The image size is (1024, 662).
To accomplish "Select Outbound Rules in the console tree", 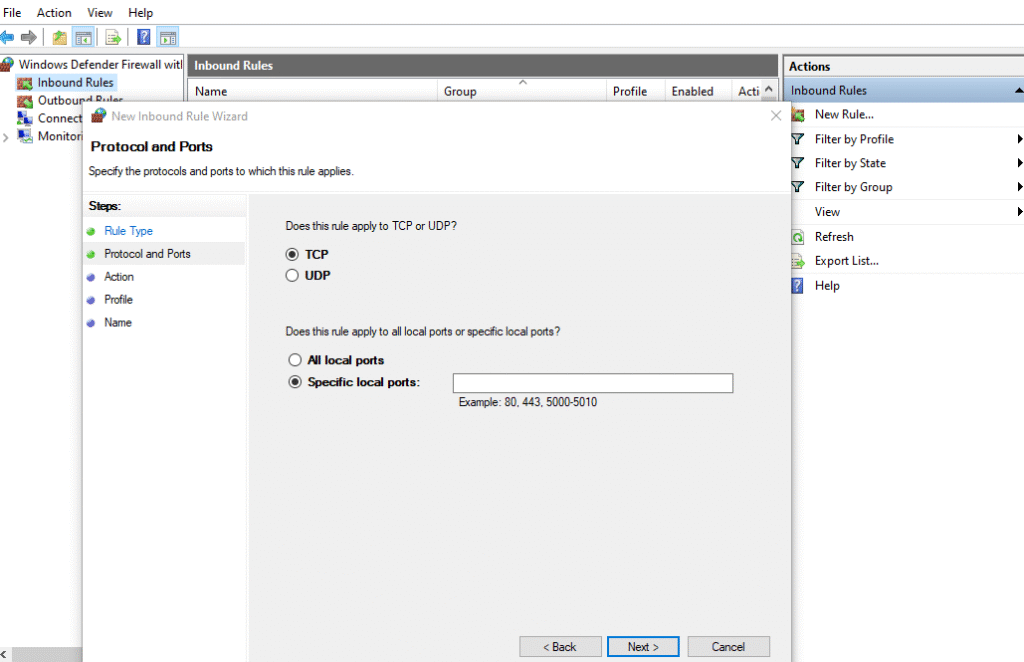I will point(54,100).
